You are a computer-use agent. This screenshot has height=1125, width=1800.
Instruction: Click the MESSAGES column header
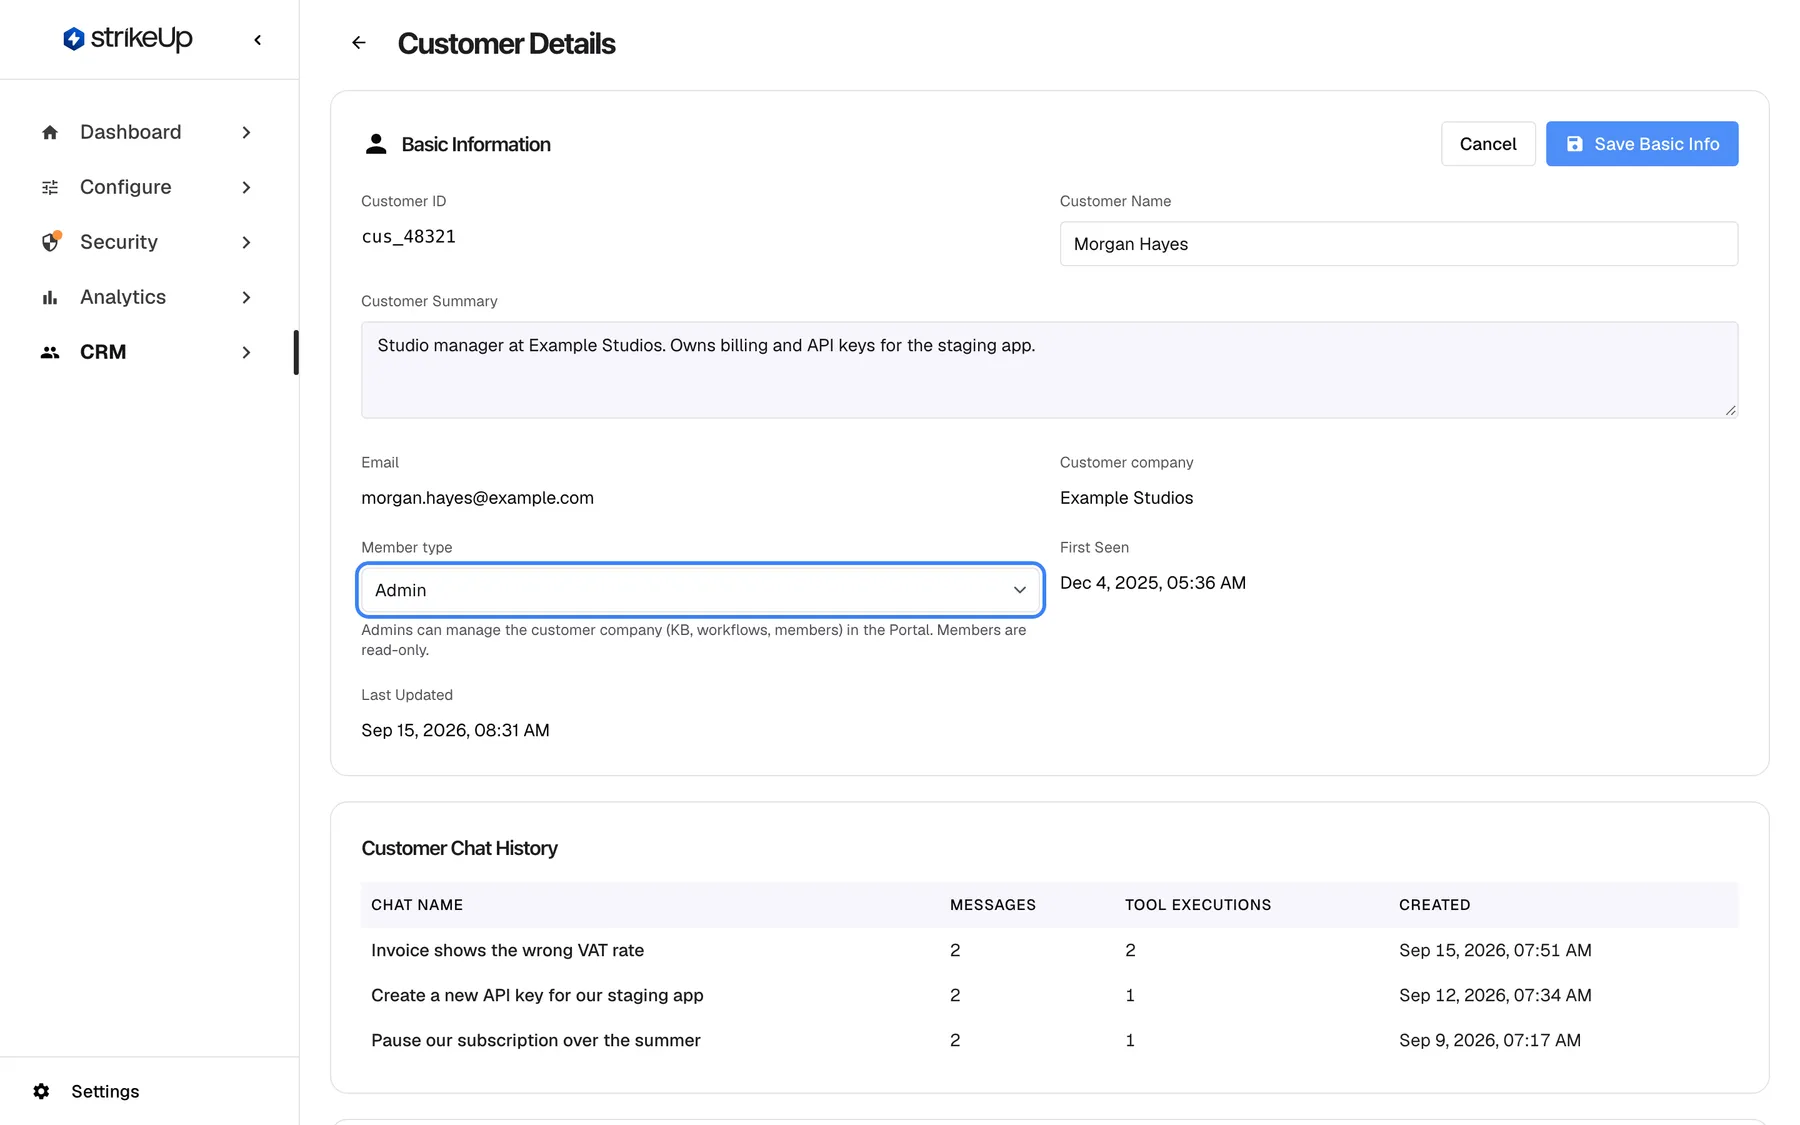click(993, 905)
